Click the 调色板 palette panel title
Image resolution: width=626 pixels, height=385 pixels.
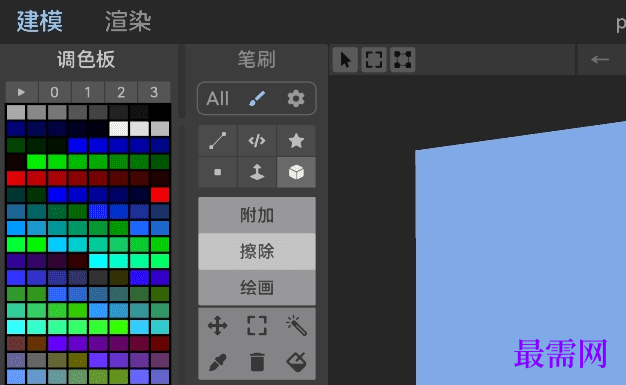point(86,60)
